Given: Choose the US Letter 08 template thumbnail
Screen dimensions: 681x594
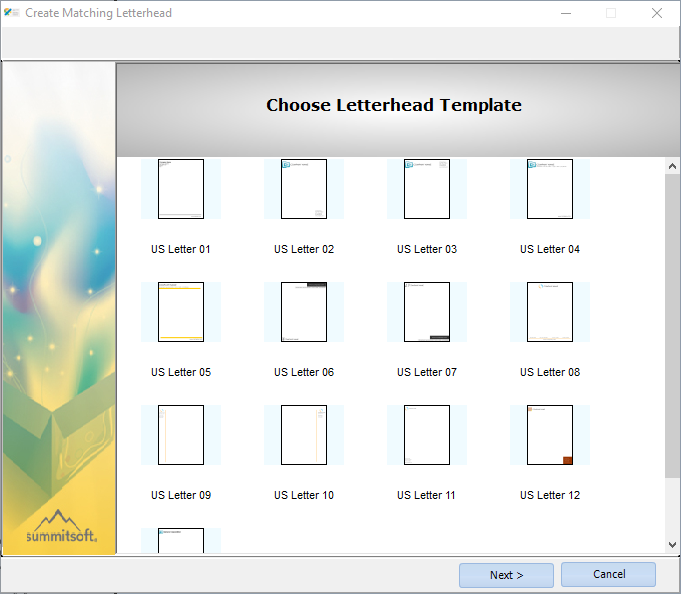Looking at the screenshot, I should click(x=550, y=312).
